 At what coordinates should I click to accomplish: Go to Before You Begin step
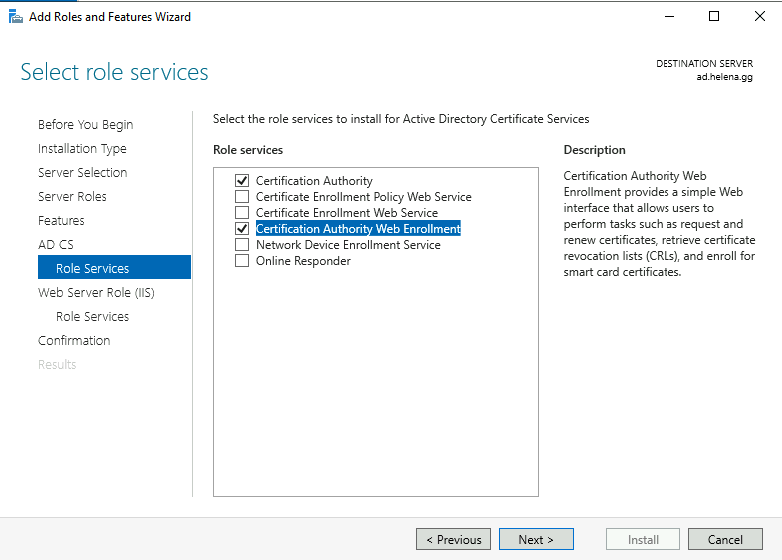(x=85, y=125)
